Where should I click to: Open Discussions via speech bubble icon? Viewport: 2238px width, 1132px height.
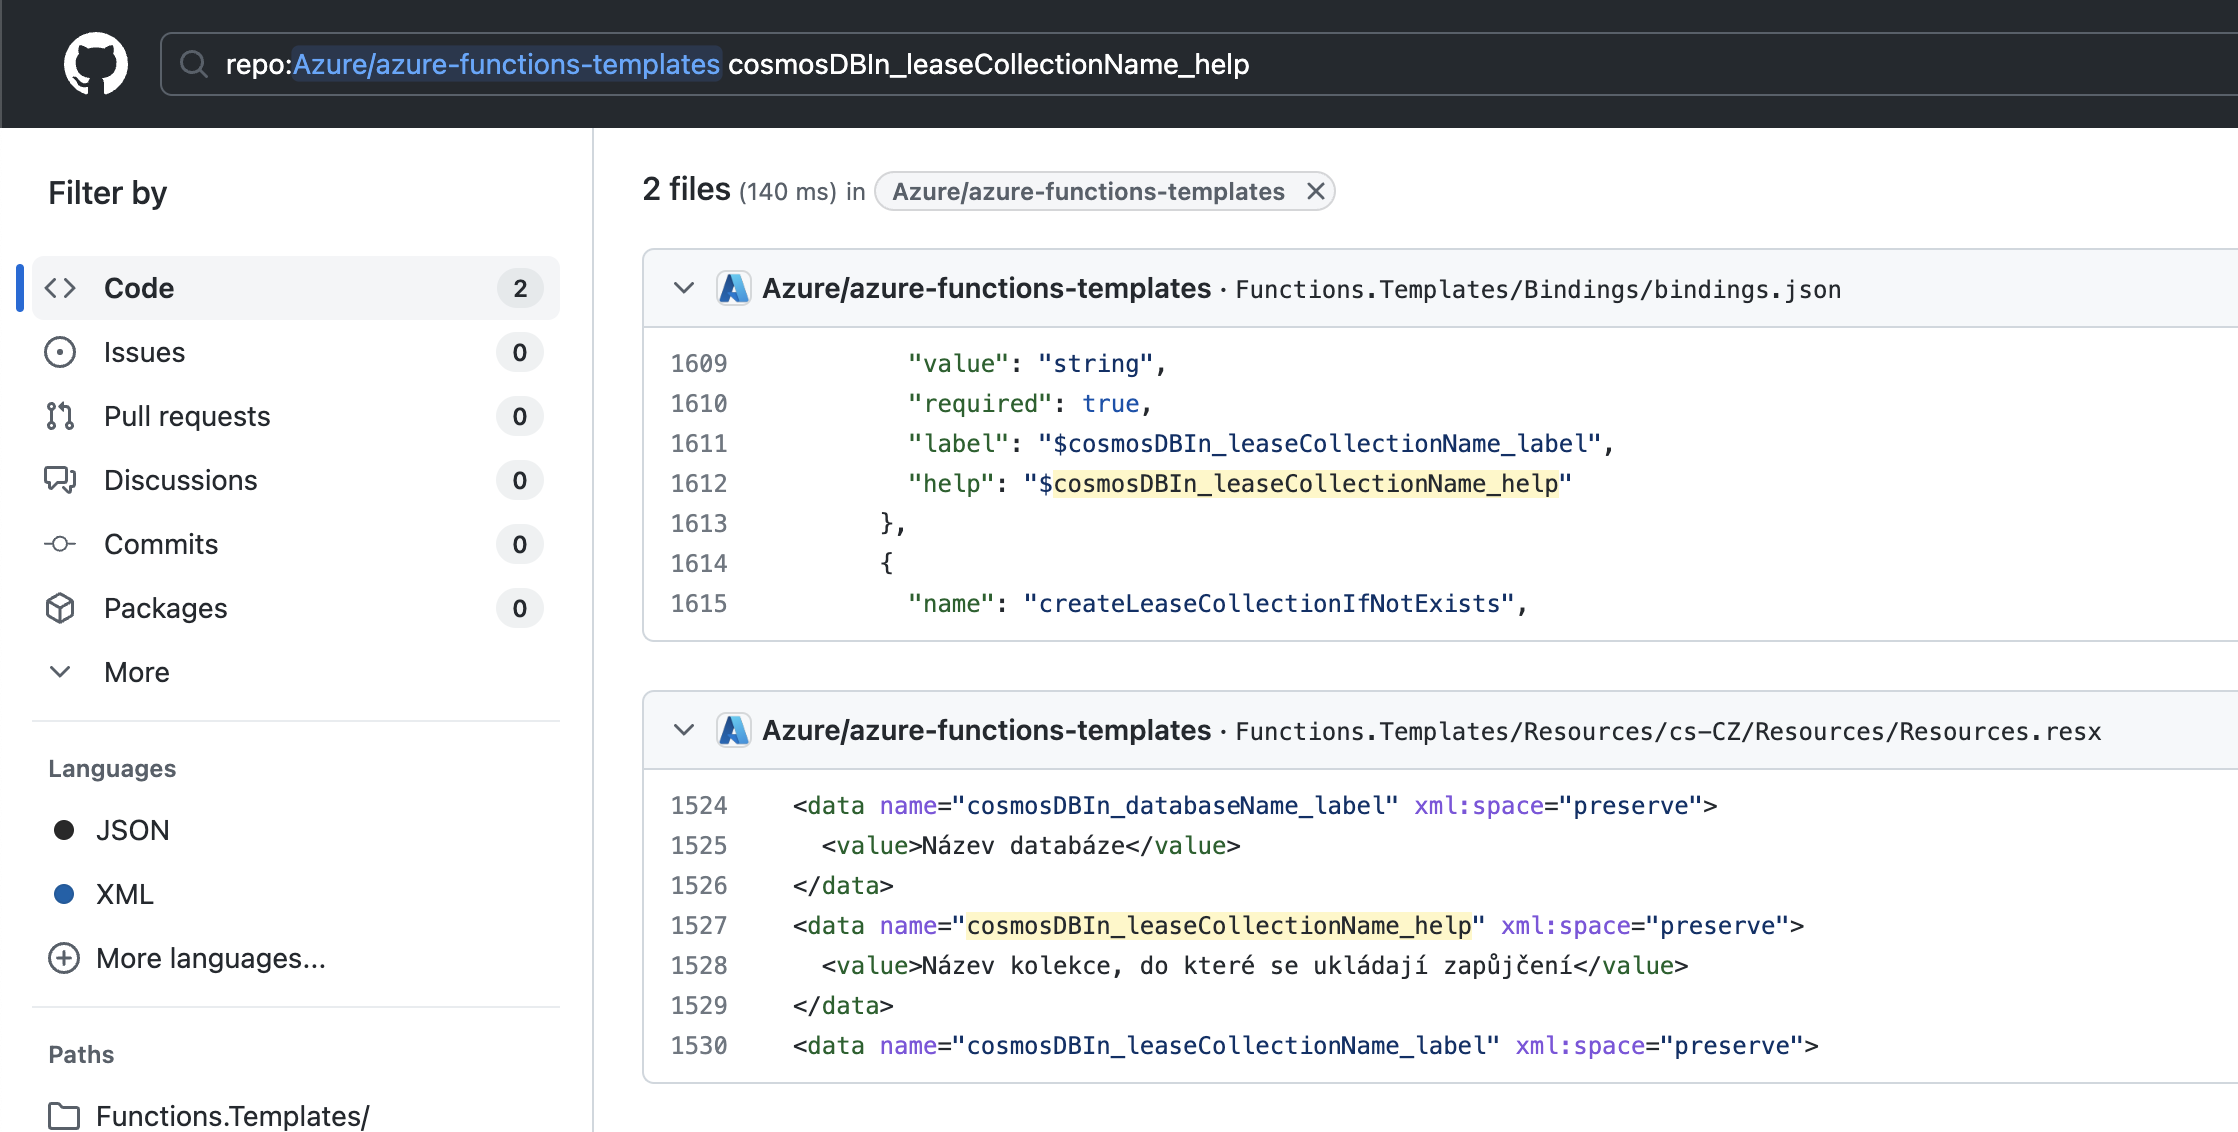60,480
